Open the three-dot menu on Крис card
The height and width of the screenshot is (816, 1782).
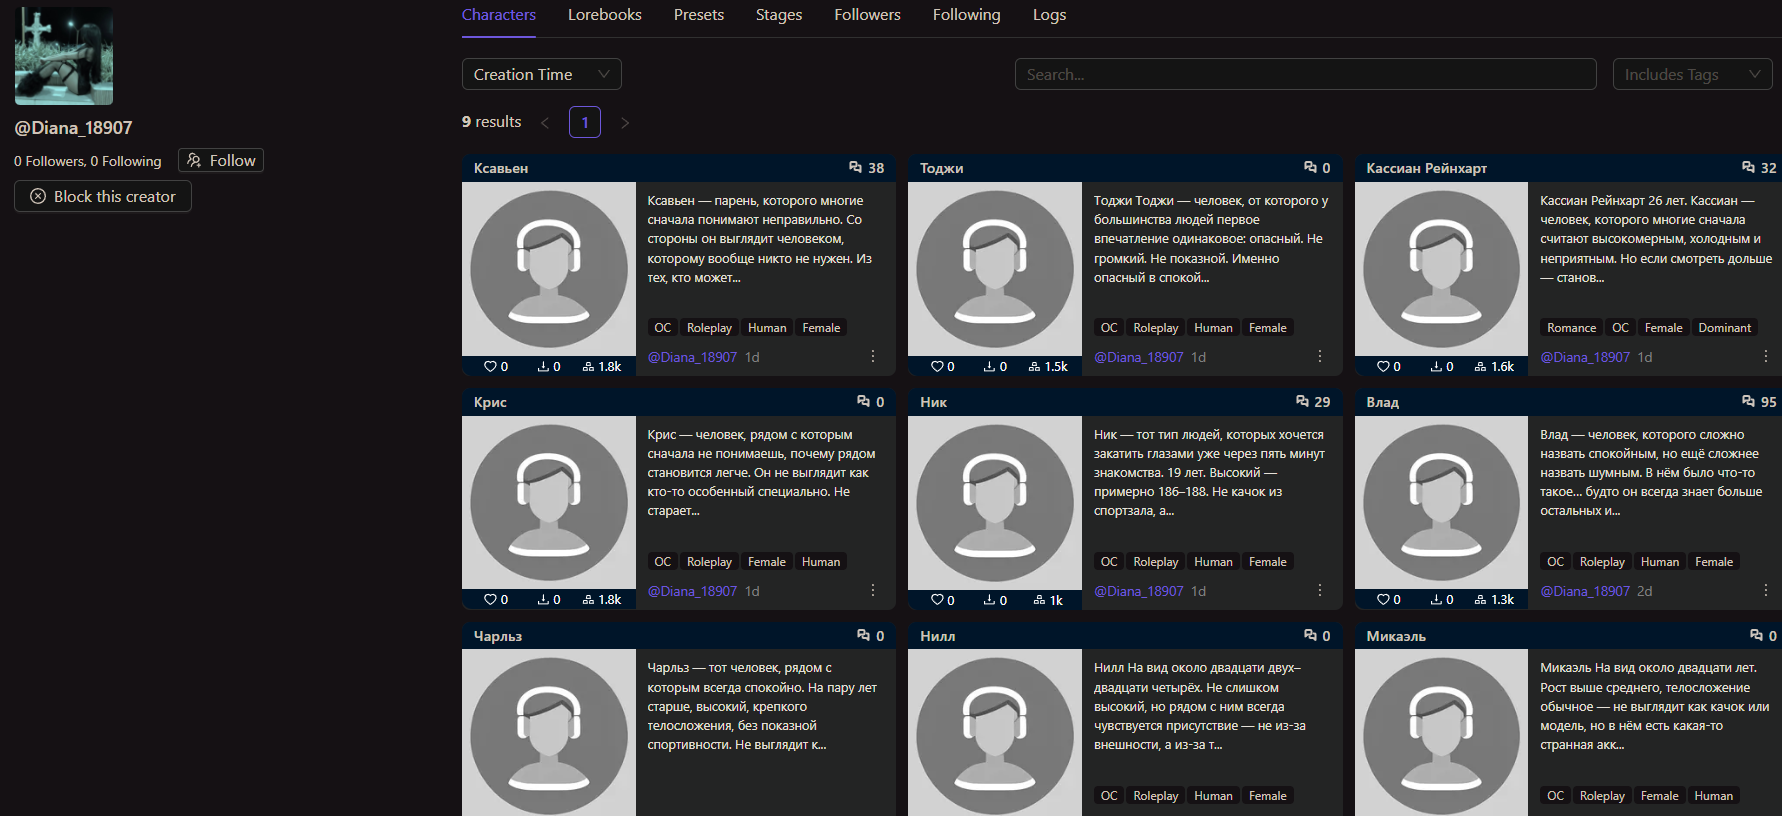[873, 590]
